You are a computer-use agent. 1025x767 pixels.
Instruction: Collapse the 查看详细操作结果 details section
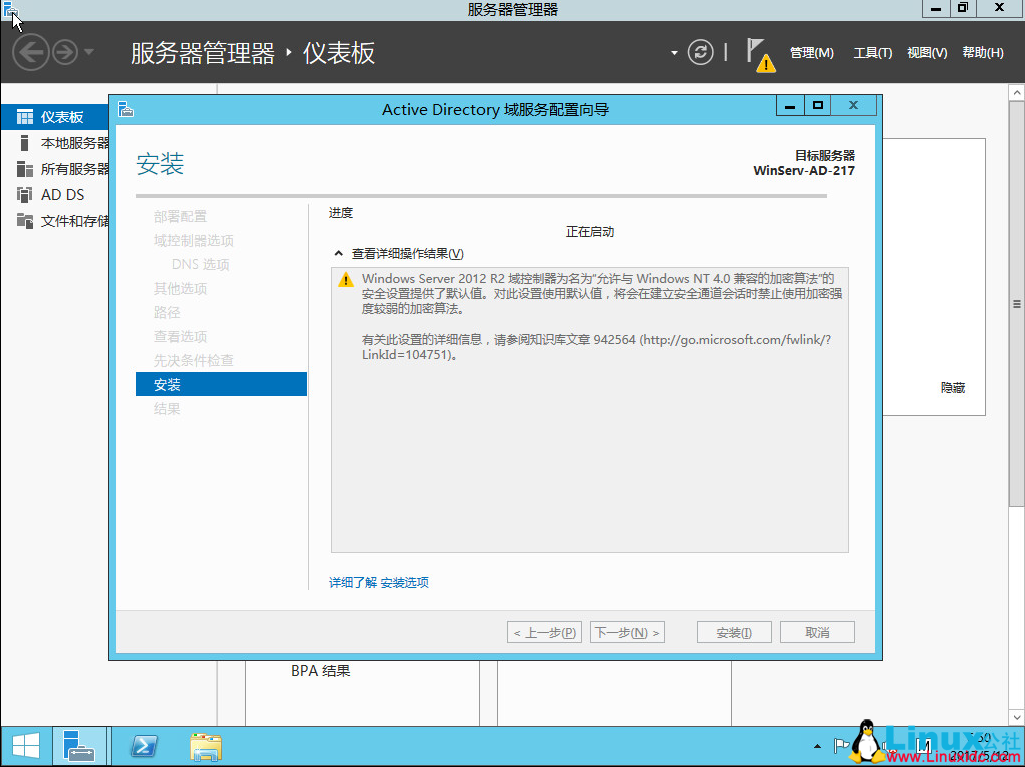click(x=338, y=253)
